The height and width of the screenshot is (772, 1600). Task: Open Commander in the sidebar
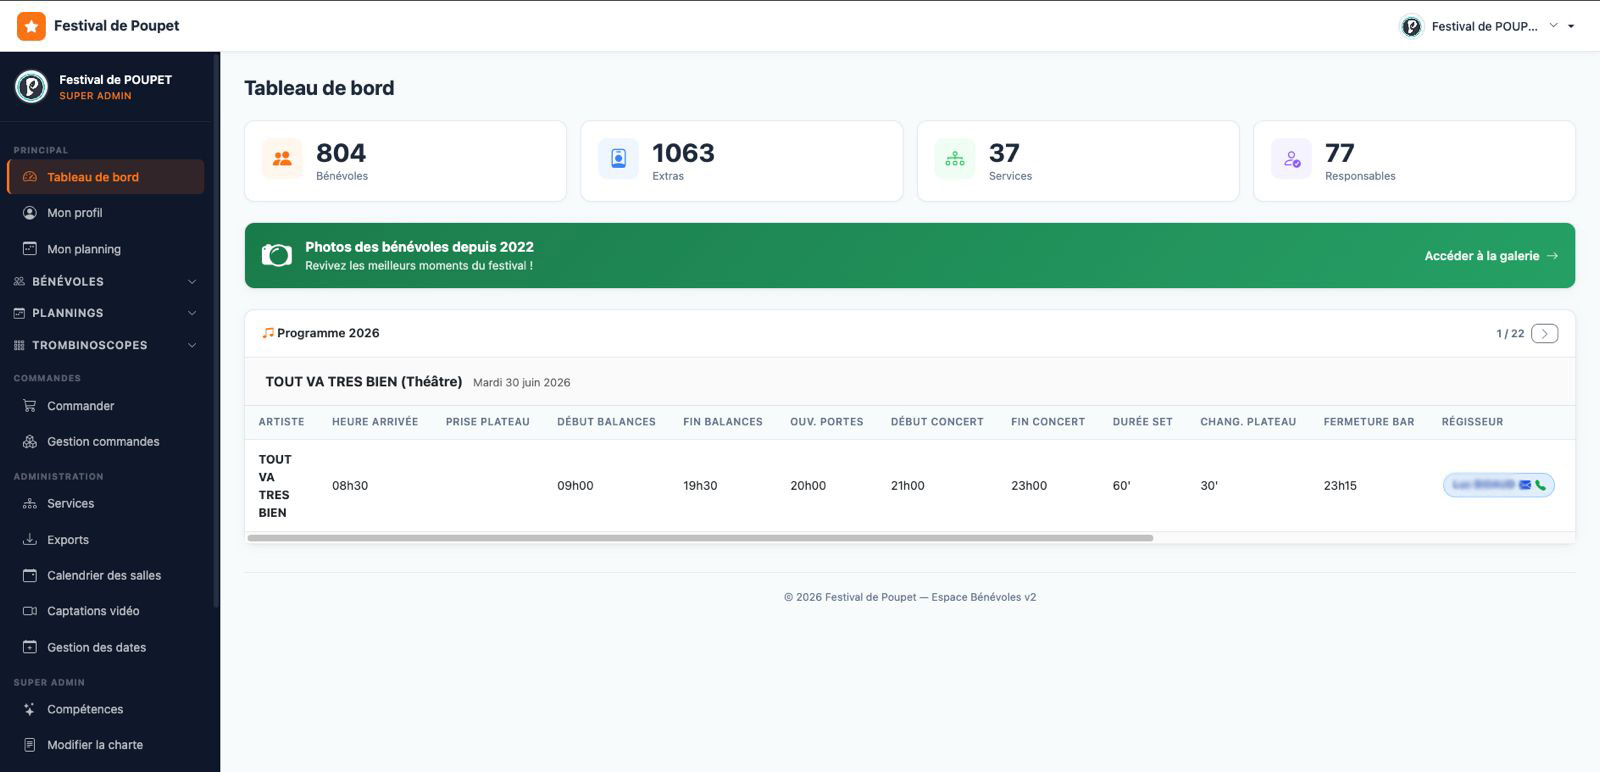pos(106,406)
